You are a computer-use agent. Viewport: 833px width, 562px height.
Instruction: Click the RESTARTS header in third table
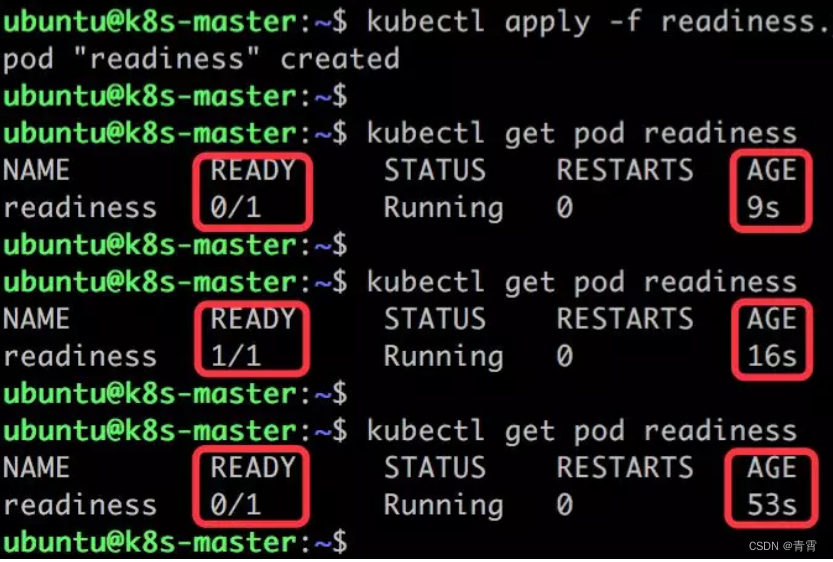[625, 468]
